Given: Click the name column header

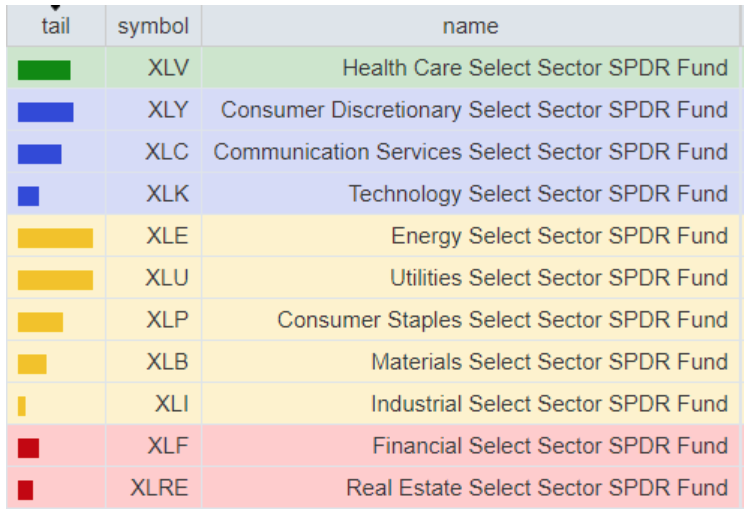Looking at the screenshot, I should (470, 27).
